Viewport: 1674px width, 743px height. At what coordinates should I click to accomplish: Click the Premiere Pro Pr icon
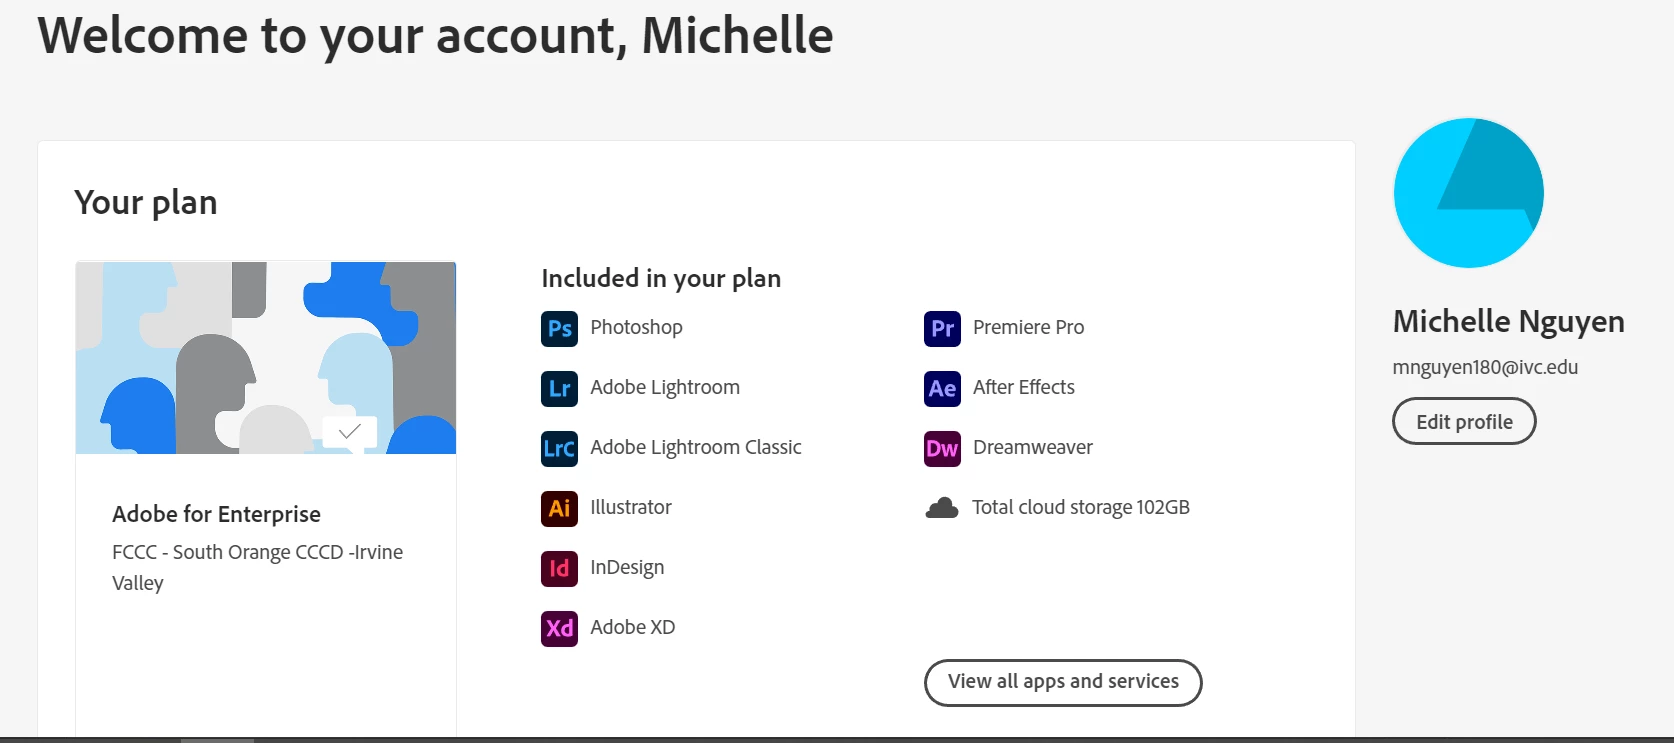942,329
